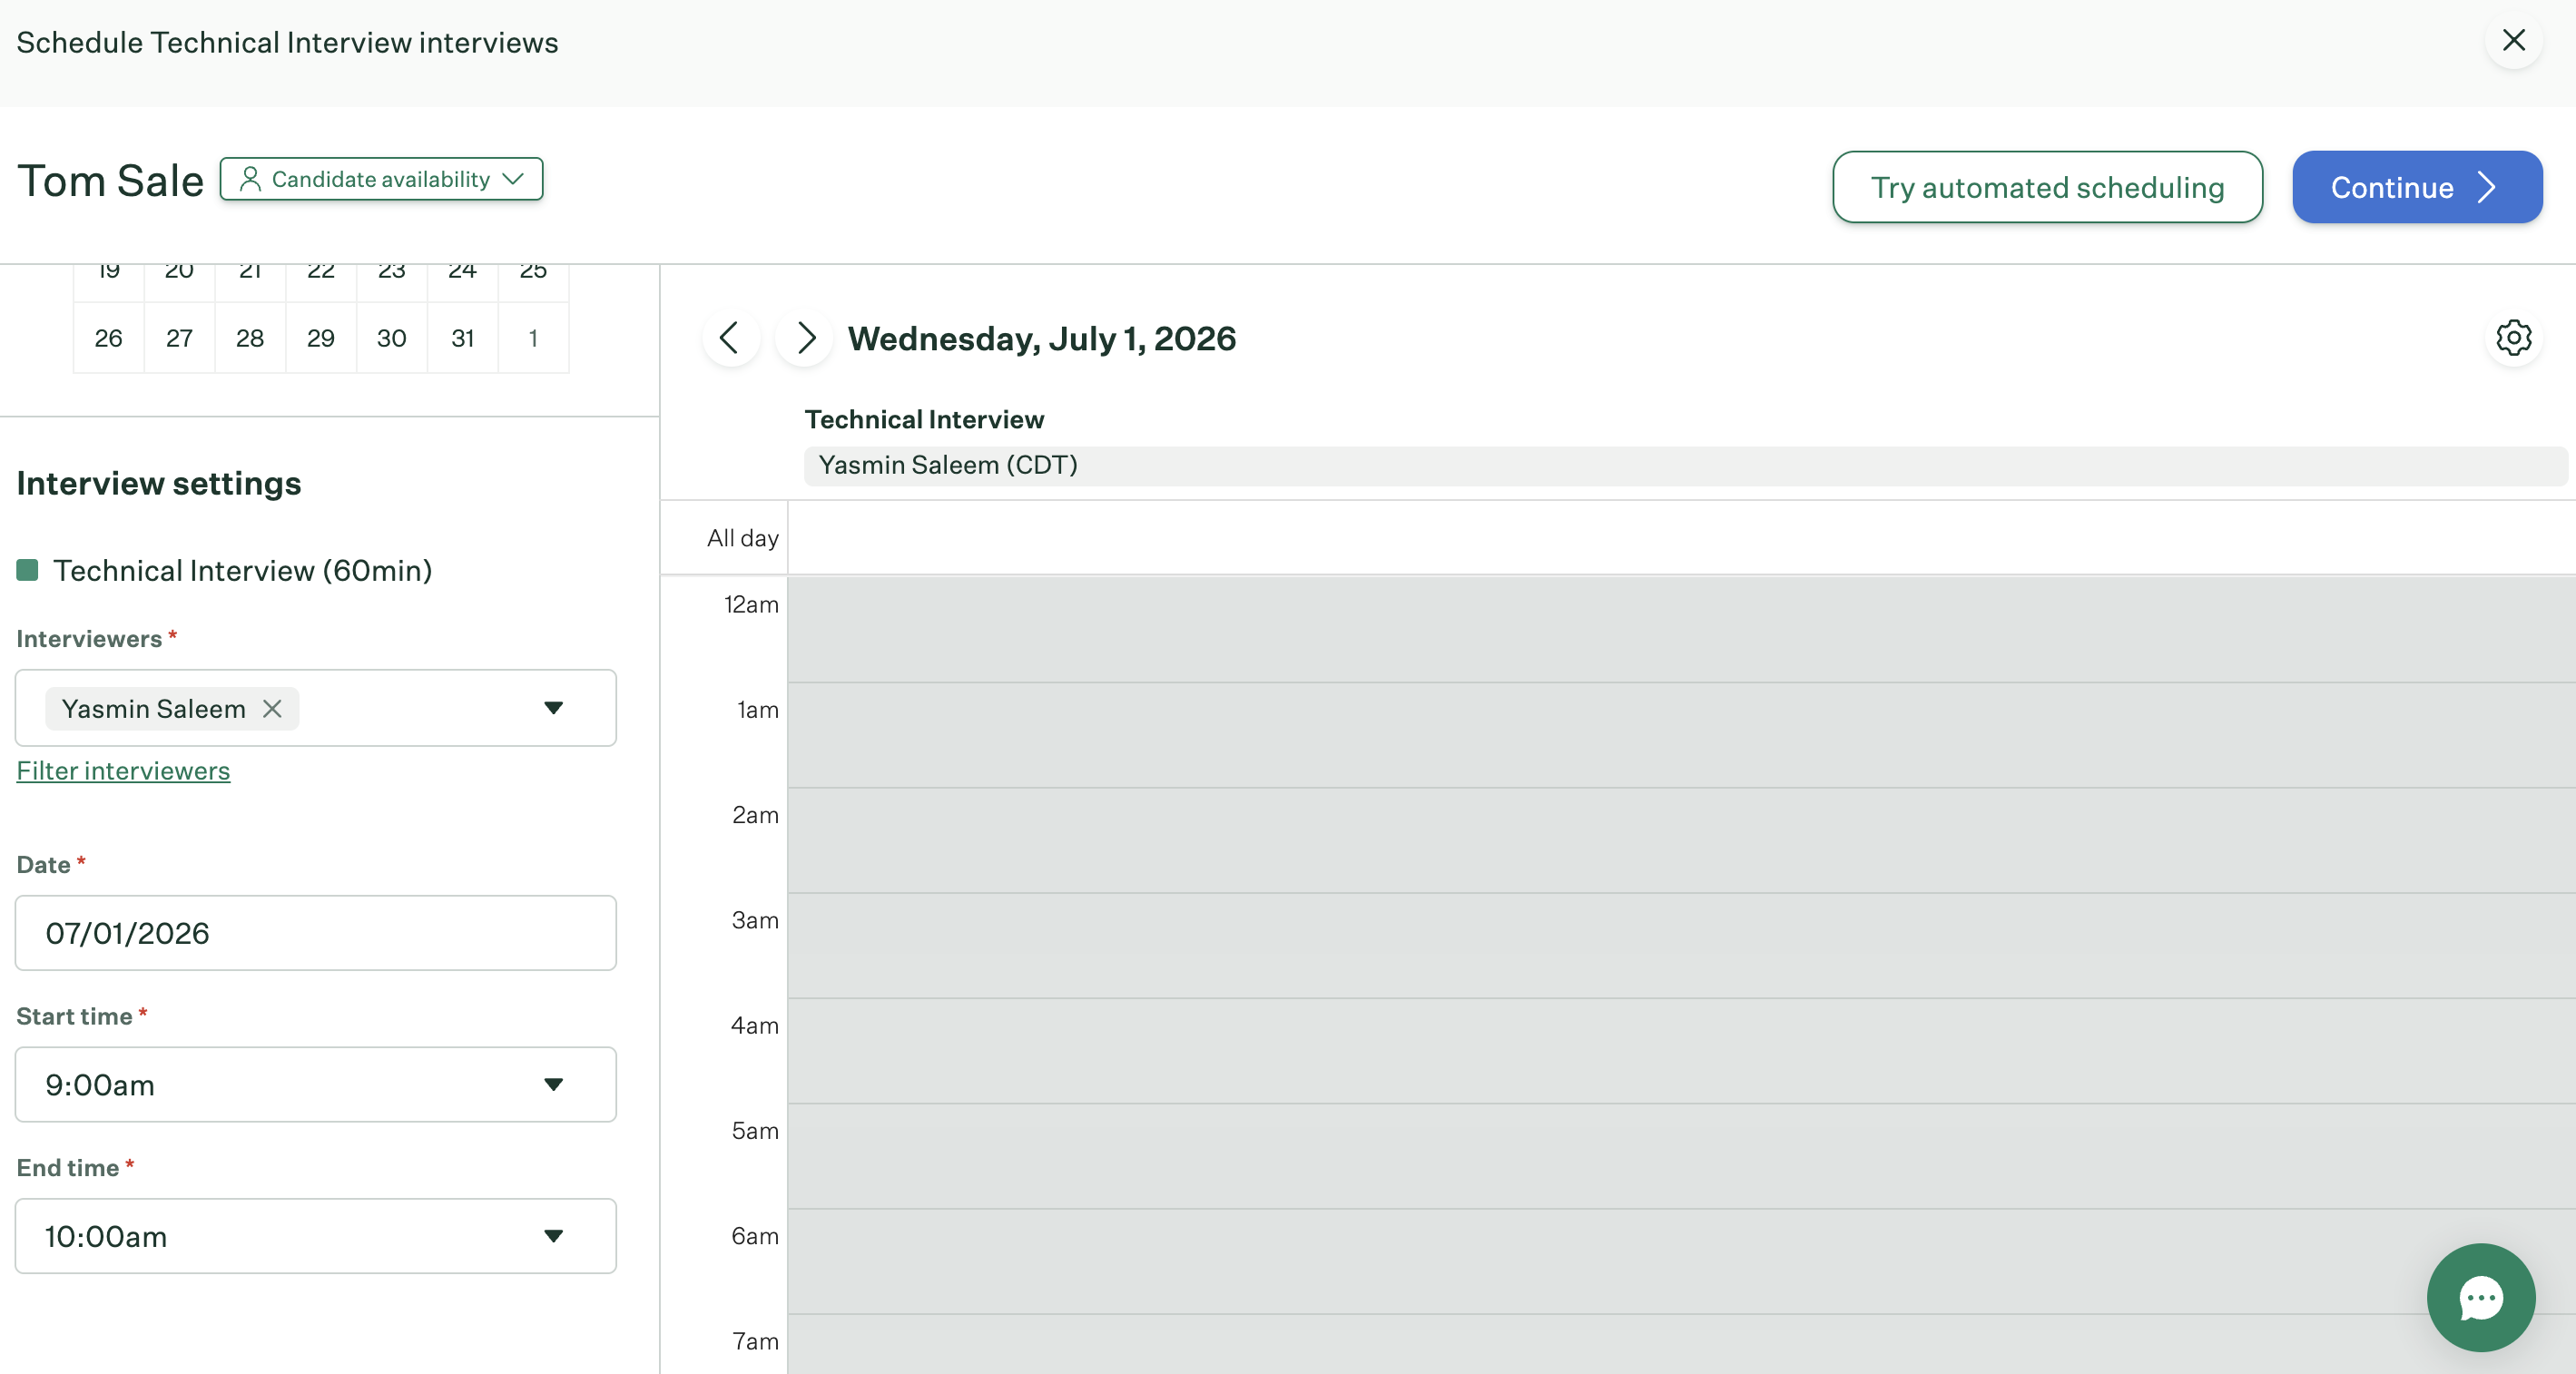Close the Schedule Technical Interview dialog
This screenshot has width=2576, height=1374.
(x=2513, y=40)
